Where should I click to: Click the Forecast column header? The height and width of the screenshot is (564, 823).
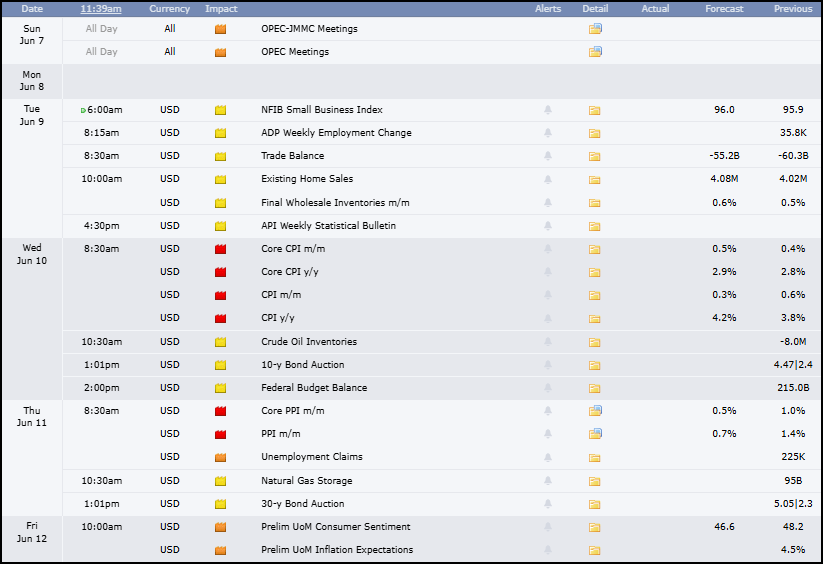coord(724,9)
